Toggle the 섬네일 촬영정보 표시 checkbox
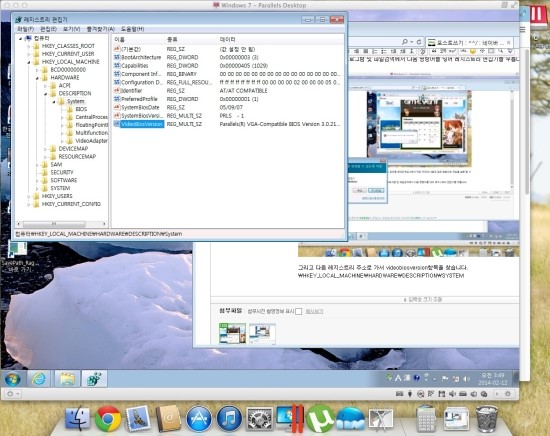Screen dimensions: 550x436 299,311
